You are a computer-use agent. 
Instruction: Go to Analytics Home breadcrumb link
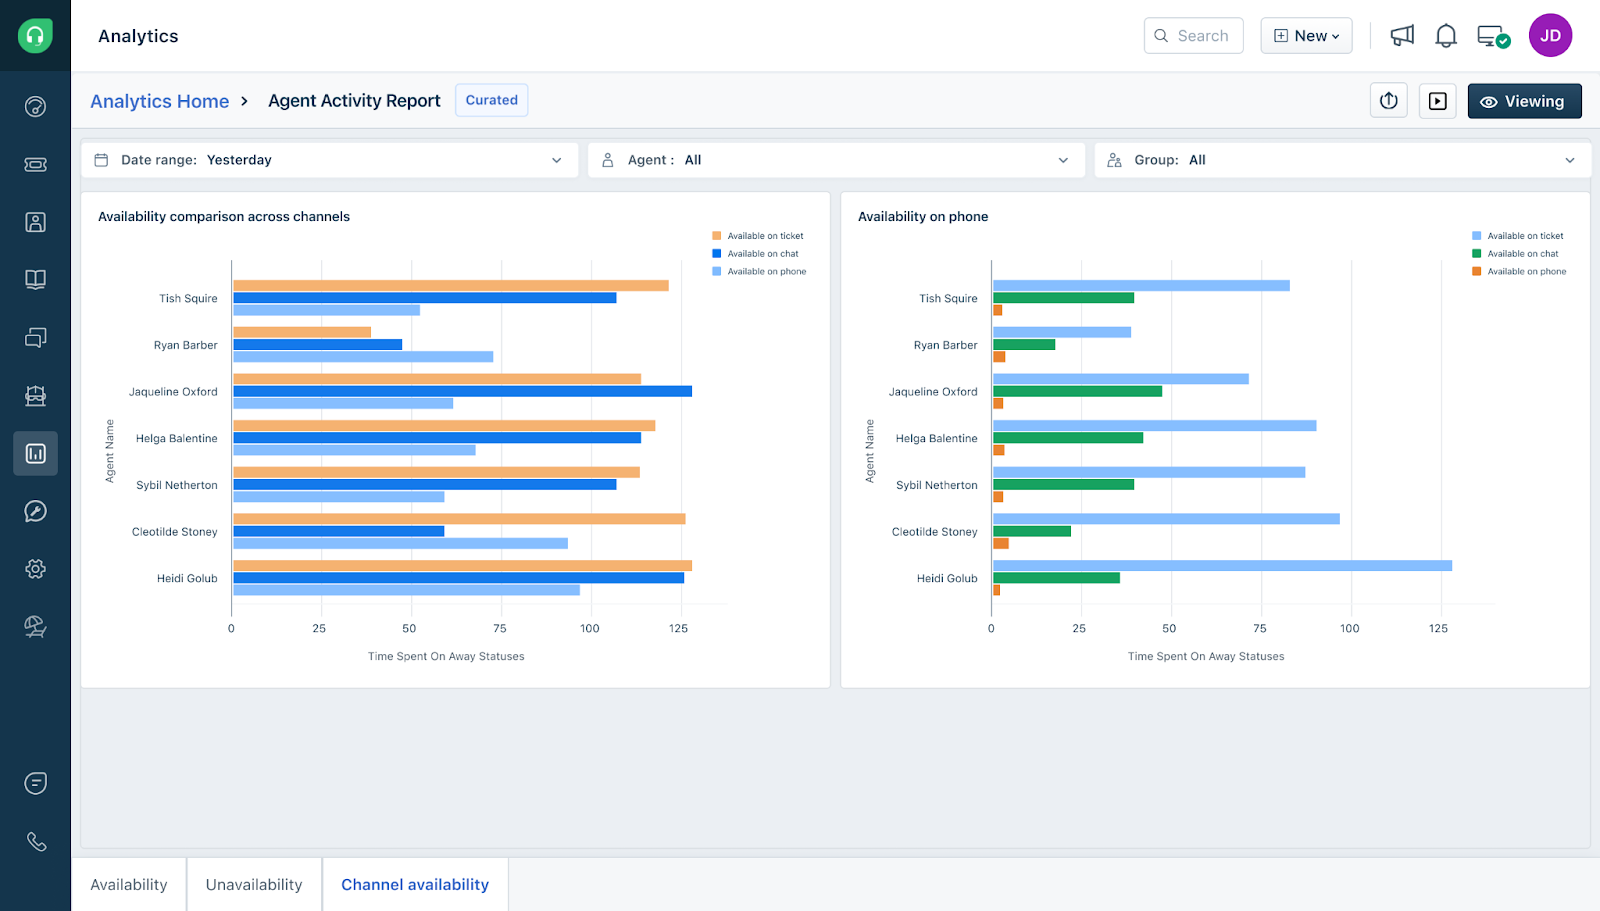tap(160, 101)
